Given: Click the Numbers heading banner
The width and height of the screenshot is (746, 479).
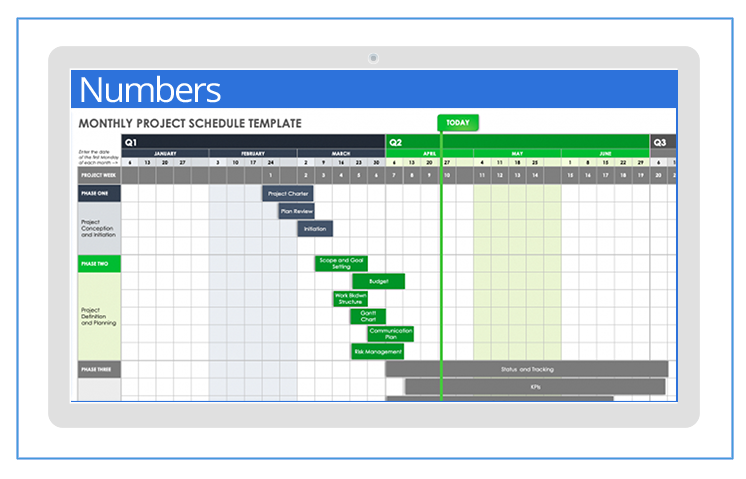Looking at the screenshot, I should pyautogui.click(x=374, y=89).
